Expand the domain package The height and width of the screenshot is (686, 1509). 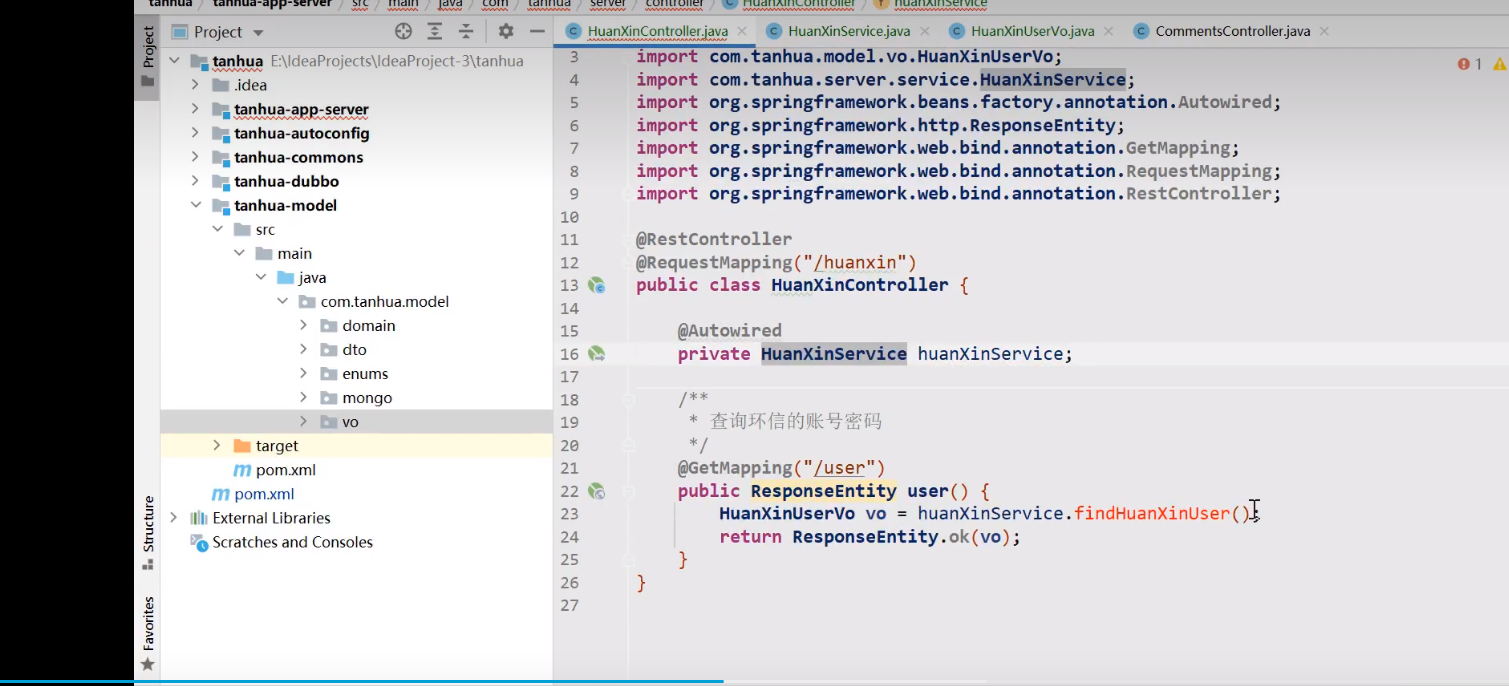tap(304, 325)
